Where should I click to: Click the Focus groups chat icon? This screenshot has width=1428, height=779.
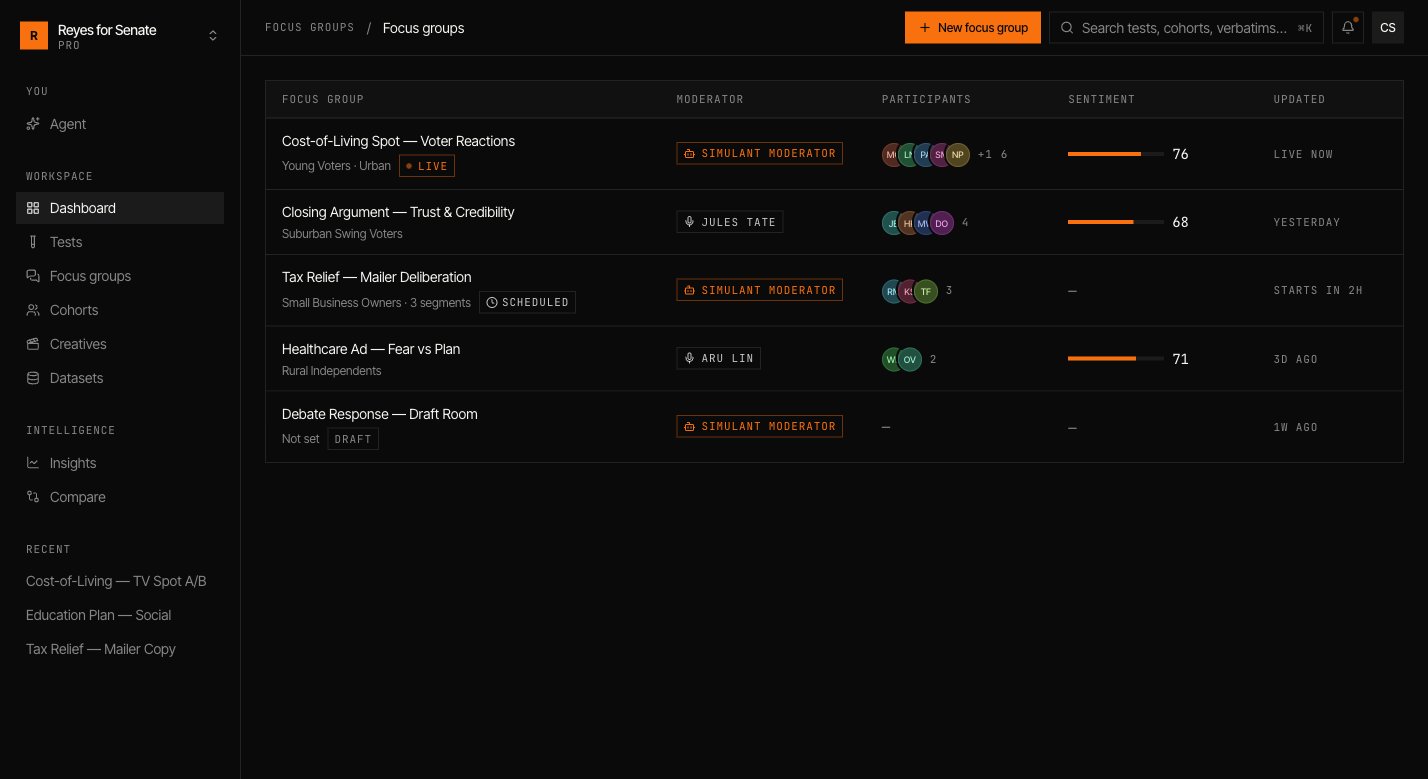pyautogui.click(x=33, y=276)
